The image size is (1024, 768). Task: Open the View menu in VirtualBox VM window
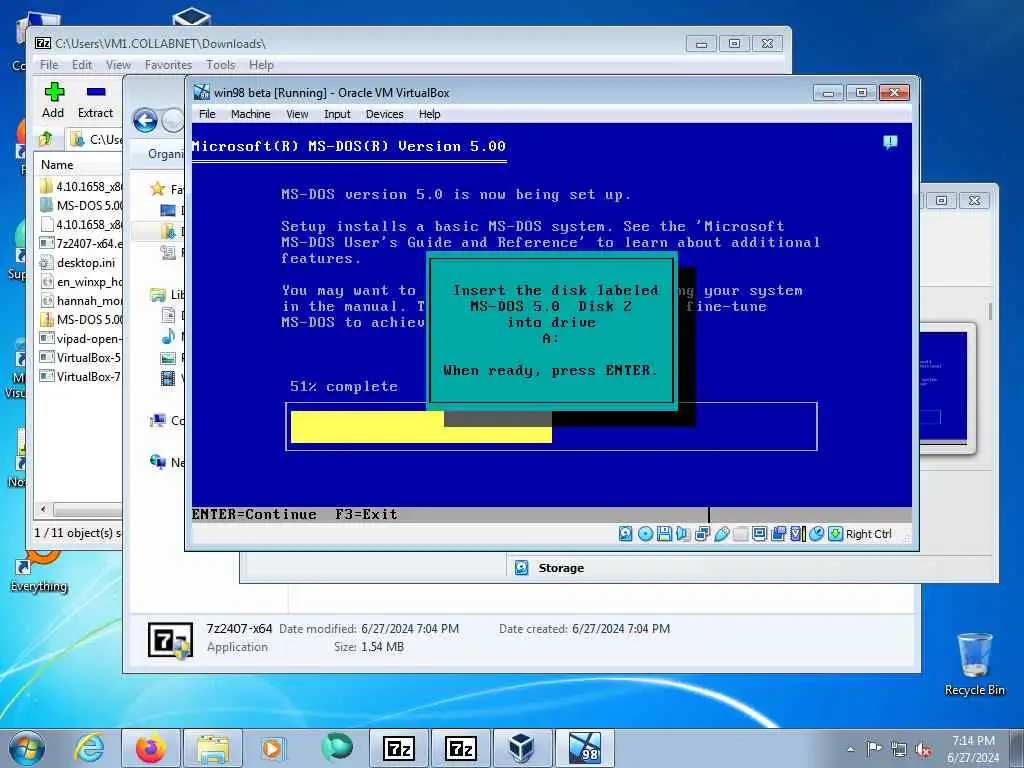pyautogui.click(x=297, y=114)
